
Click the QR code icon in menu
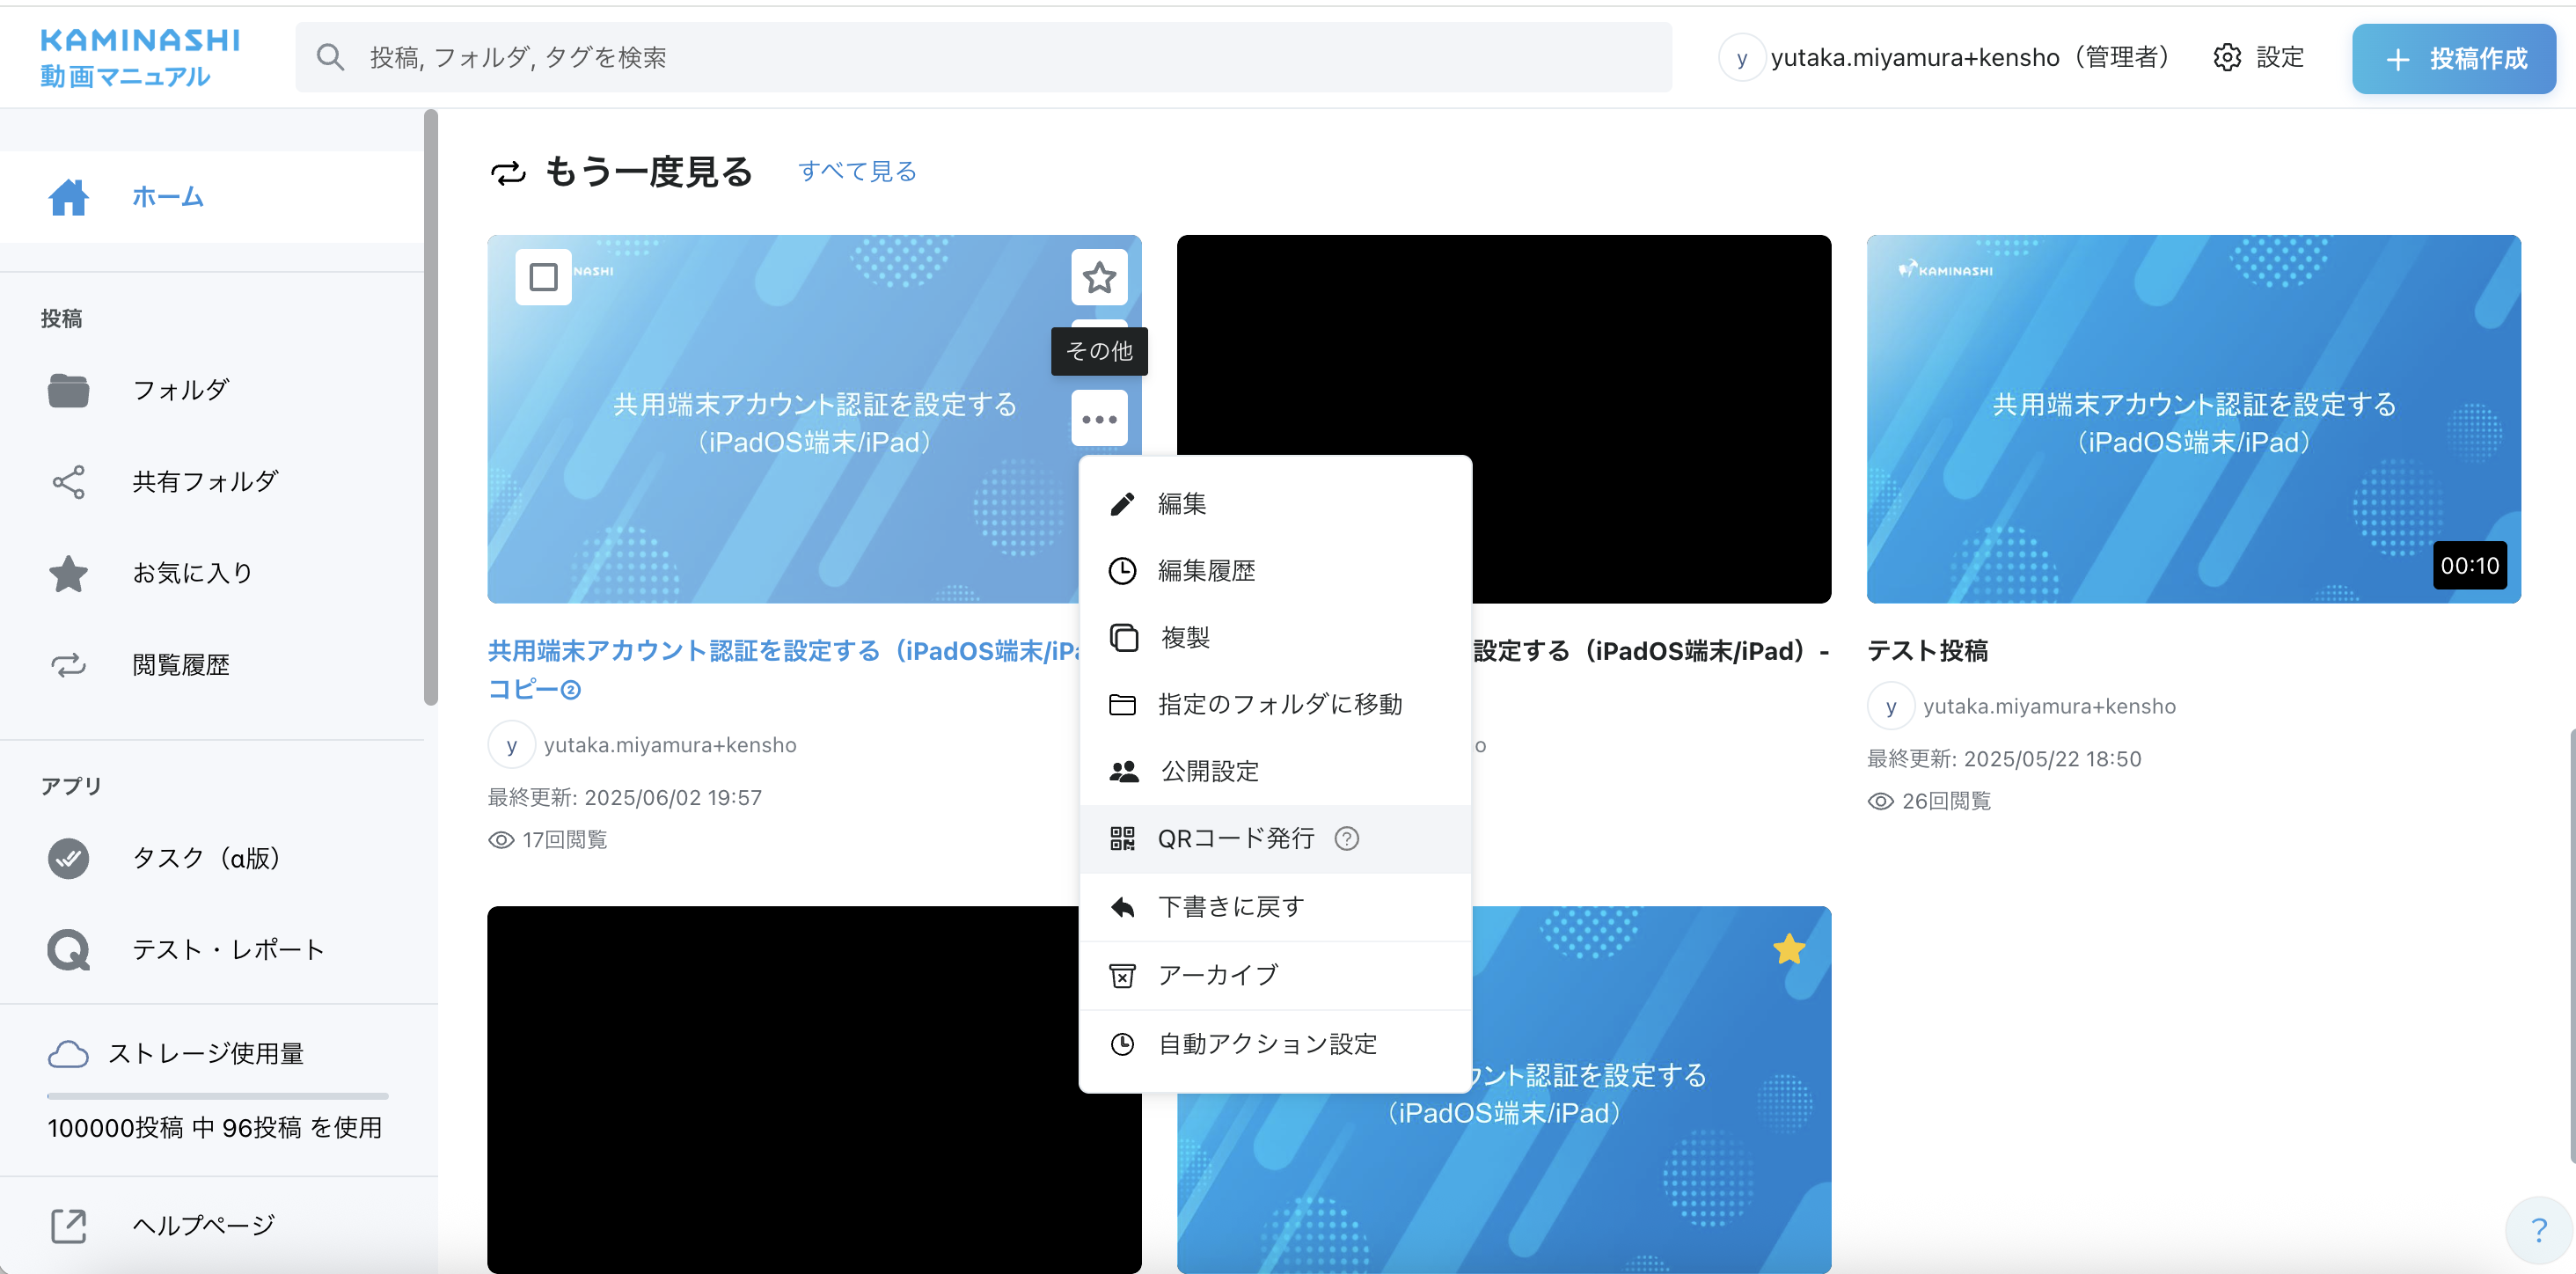point(1122,839)
